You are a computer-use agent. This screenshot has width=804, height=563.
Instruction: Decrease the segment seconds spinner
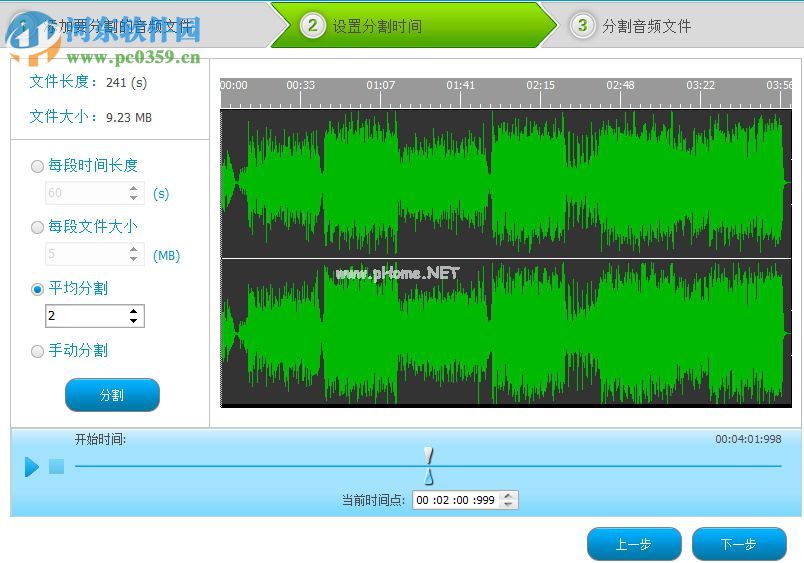pyautogui.click(x=134, y=198)
